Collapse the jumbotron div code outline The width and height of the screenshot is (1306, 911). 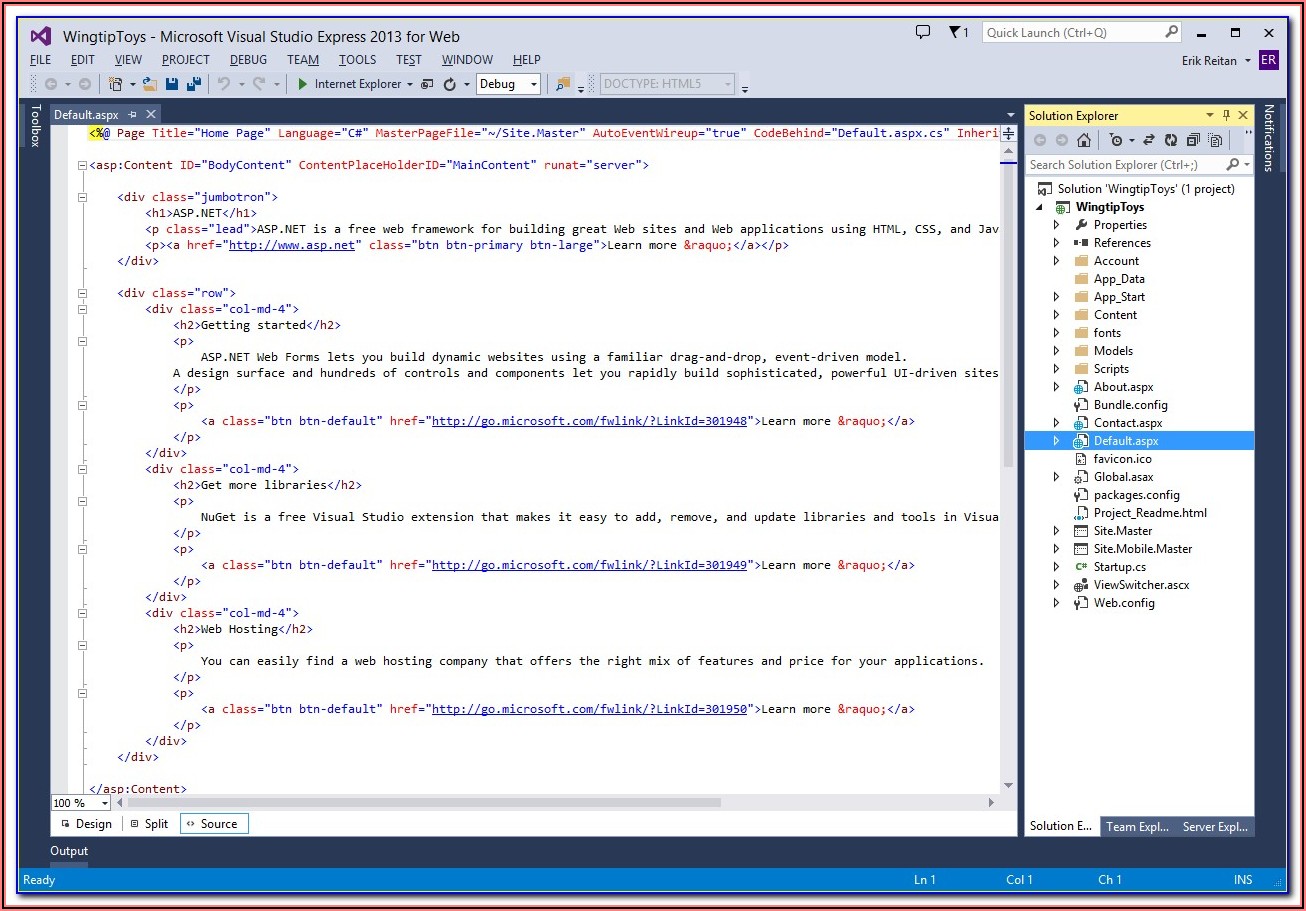(x=83, y=197)
